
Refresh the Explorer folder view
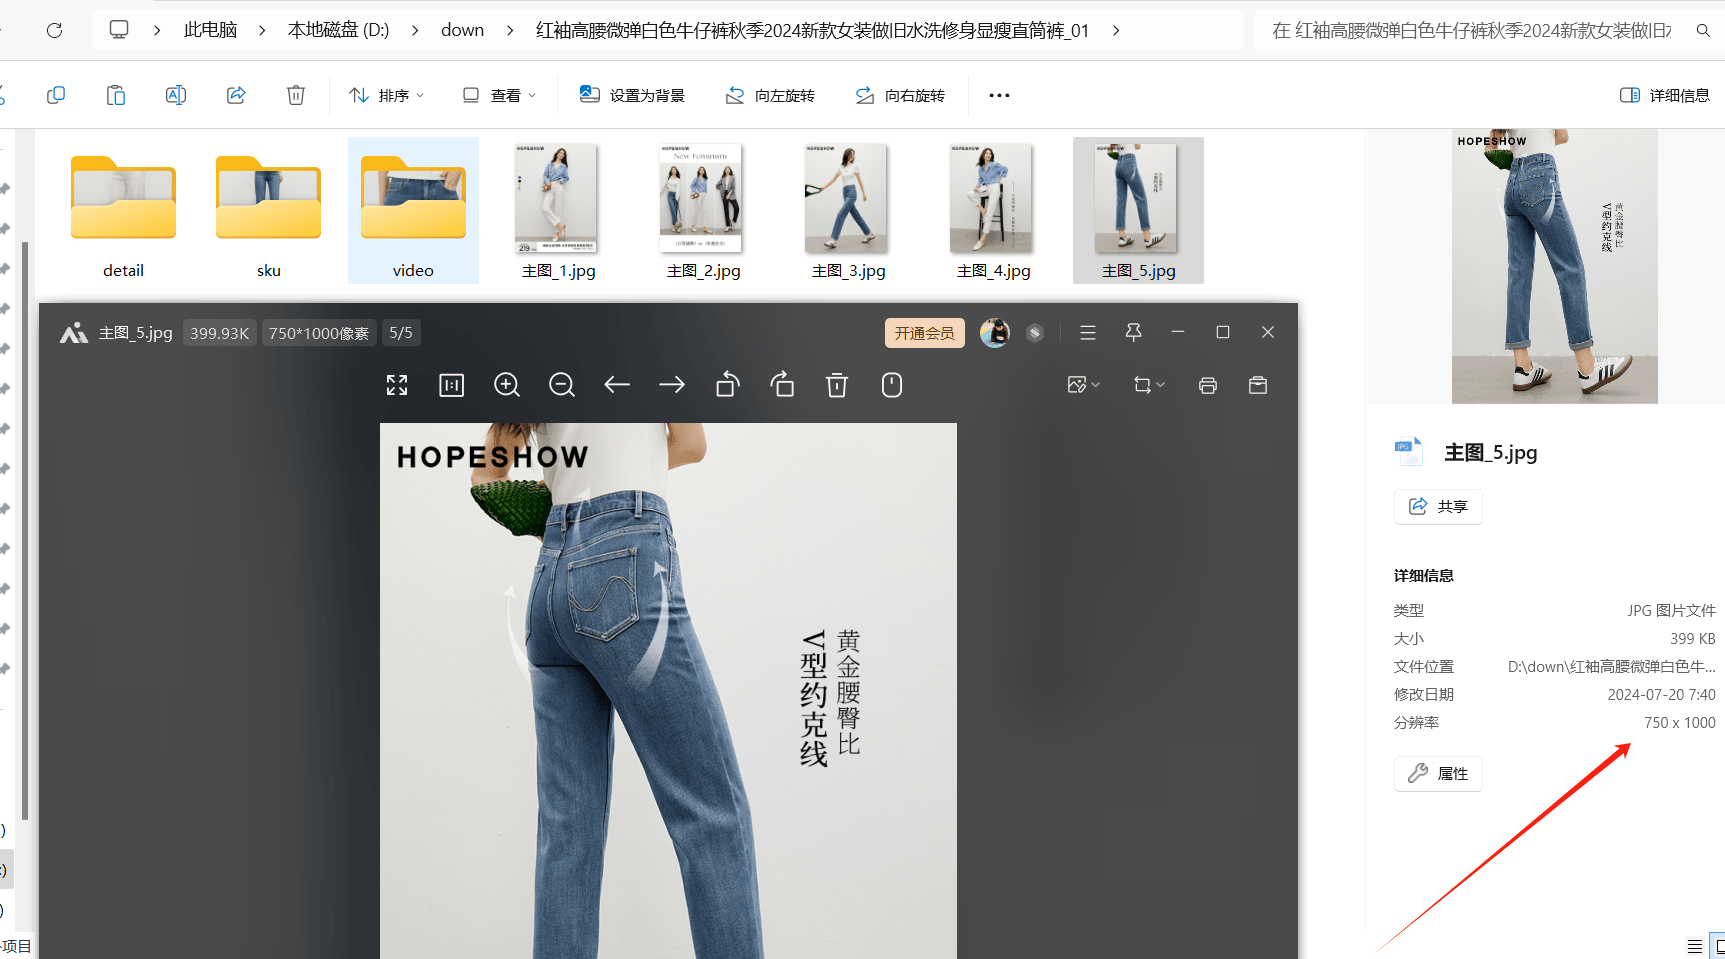(x=55, y=30)
